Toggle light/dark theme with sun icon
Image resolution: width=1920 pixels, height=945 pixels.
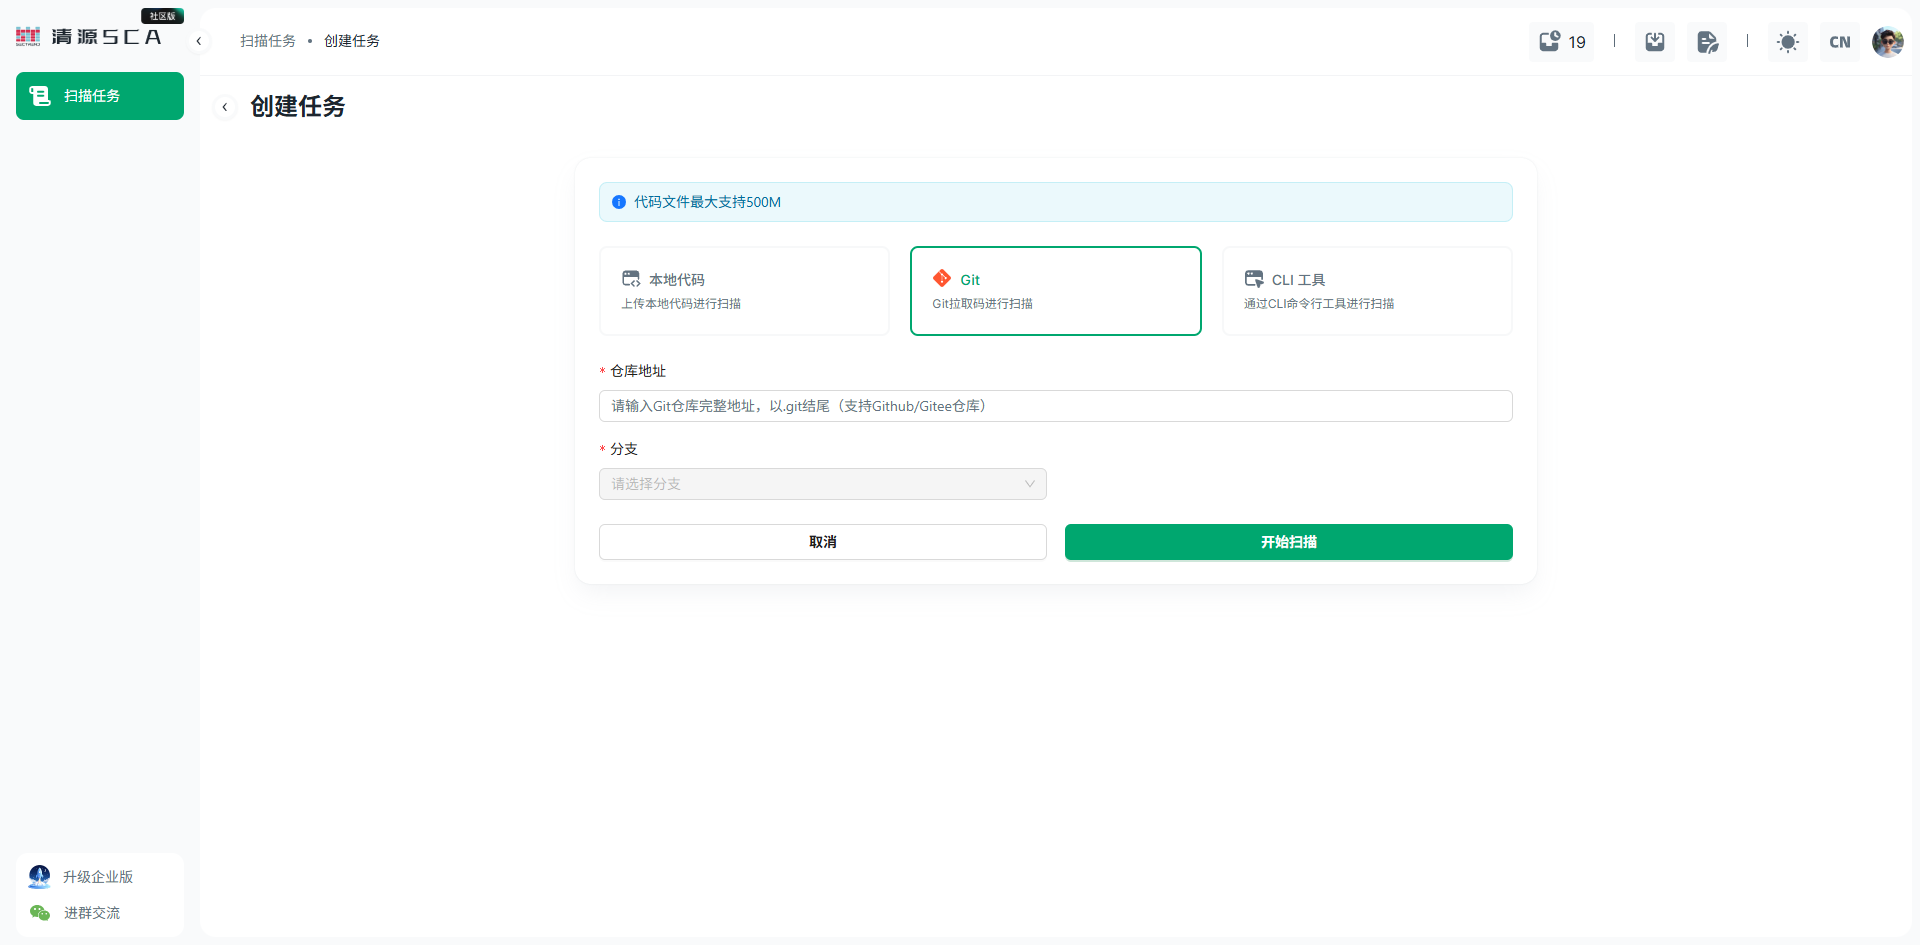[1787, 41]
